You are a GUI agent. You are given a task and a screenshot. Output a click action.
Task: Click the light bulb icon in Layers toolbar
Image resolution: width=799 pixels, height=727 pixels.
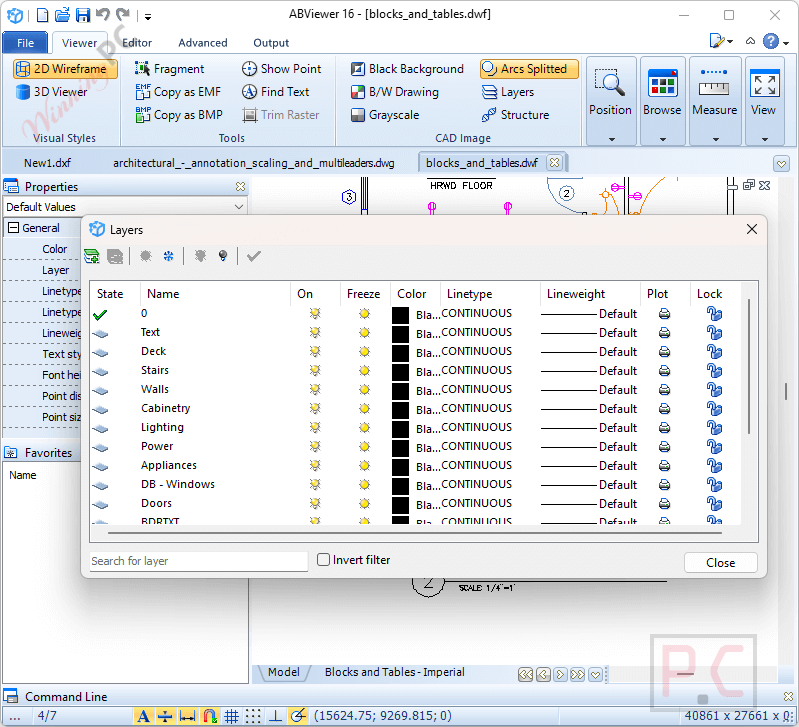223,256
